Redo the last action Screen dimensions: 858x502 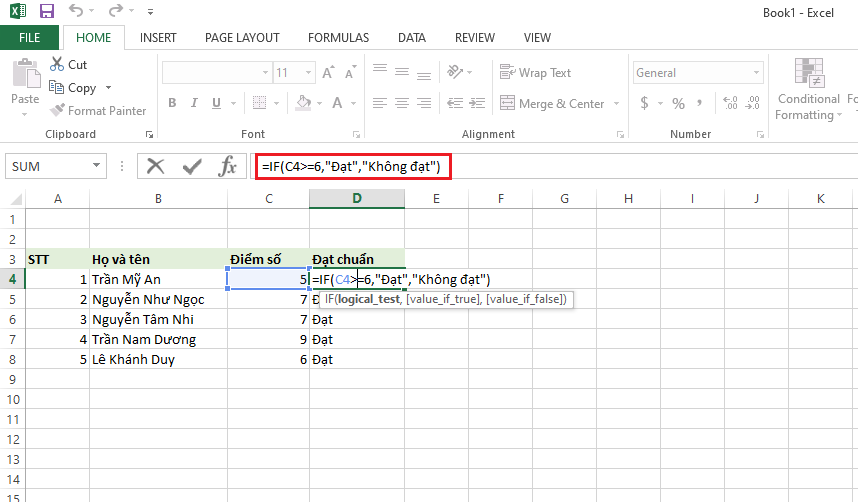(x=116, y=10)
